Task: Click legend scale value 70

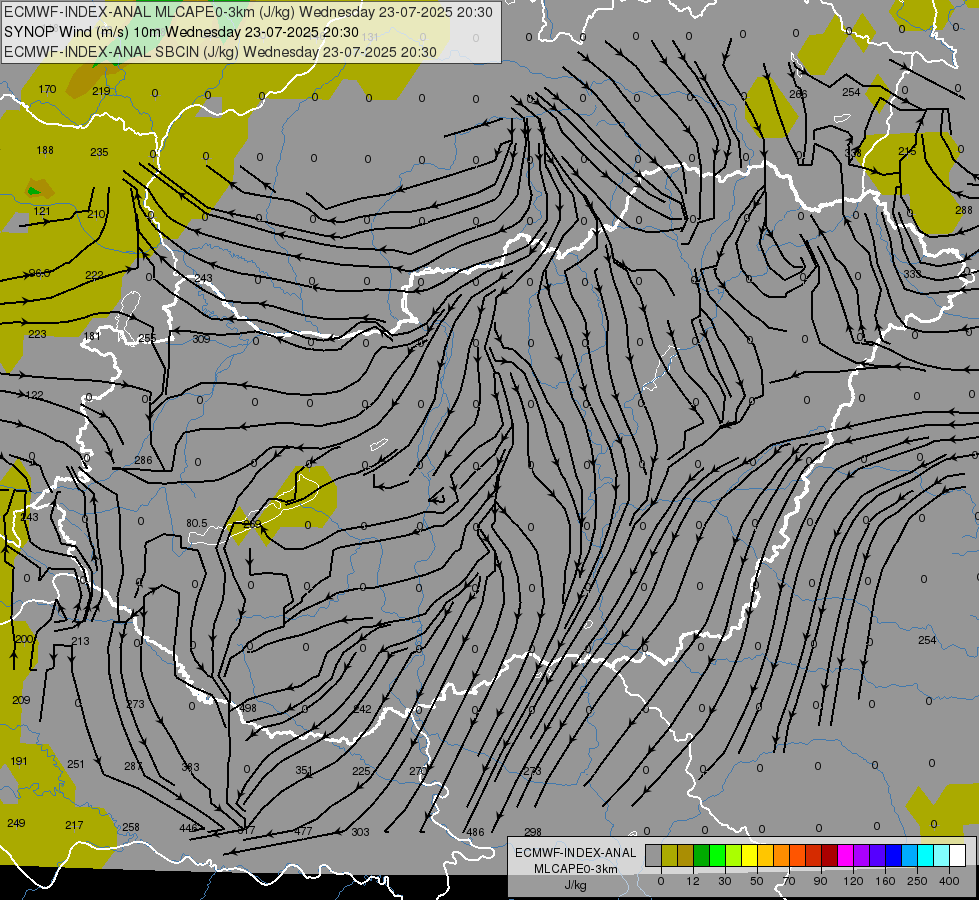Action: (789, 881)
